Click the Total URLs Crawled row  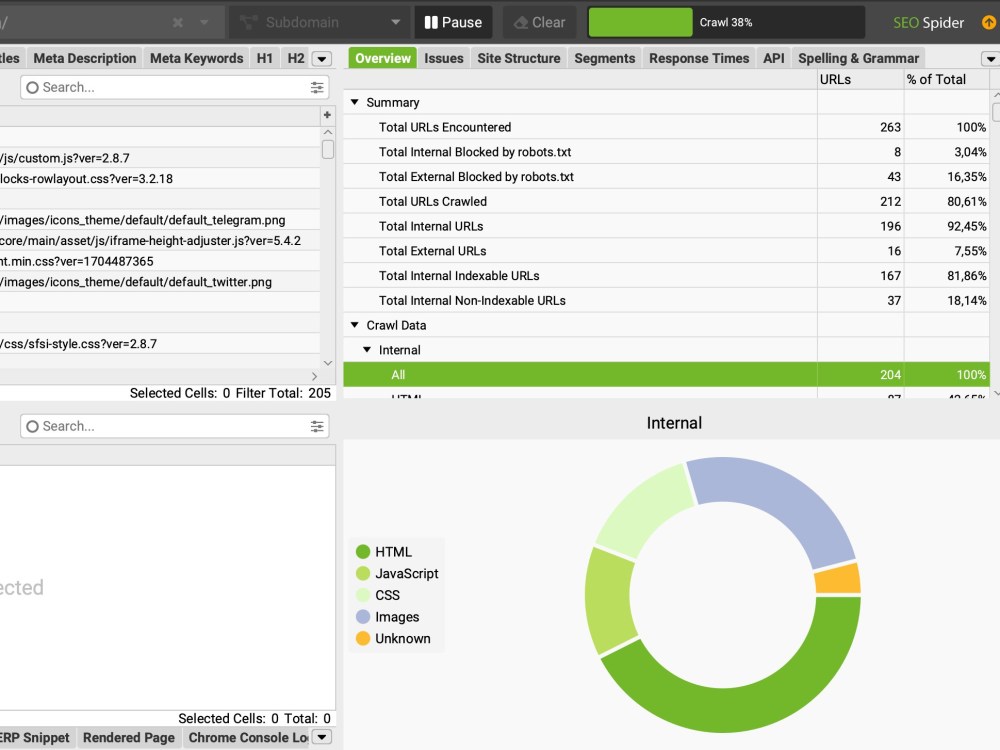[x=666, y=202]
